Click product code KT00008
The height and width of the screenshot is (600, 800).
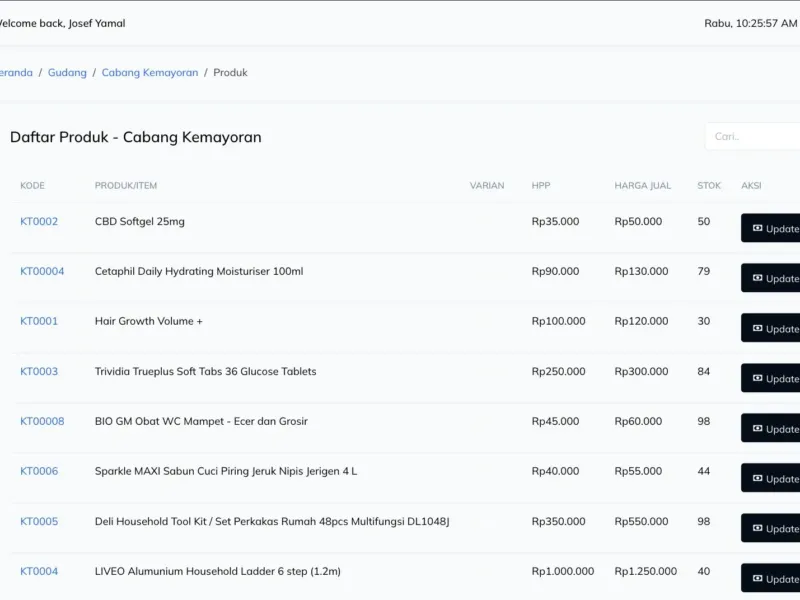pyautogui.click(x=42, y=422)
